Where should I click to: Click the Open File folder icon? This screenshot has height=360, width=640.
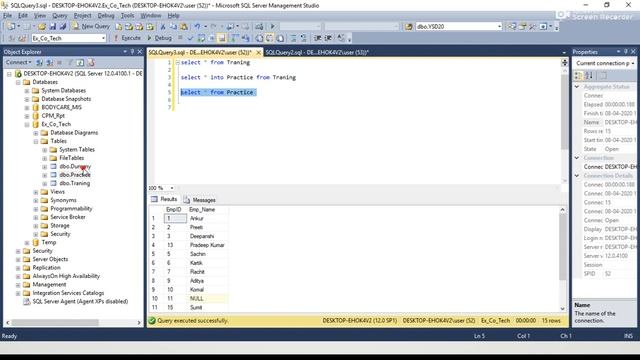coord(42,27)
